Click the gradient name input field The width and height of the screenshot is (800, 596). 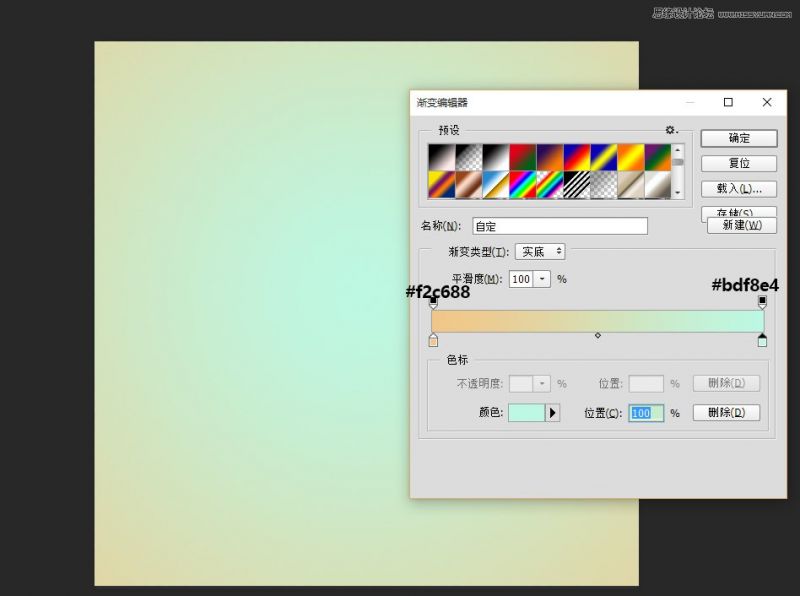(559, 226)
